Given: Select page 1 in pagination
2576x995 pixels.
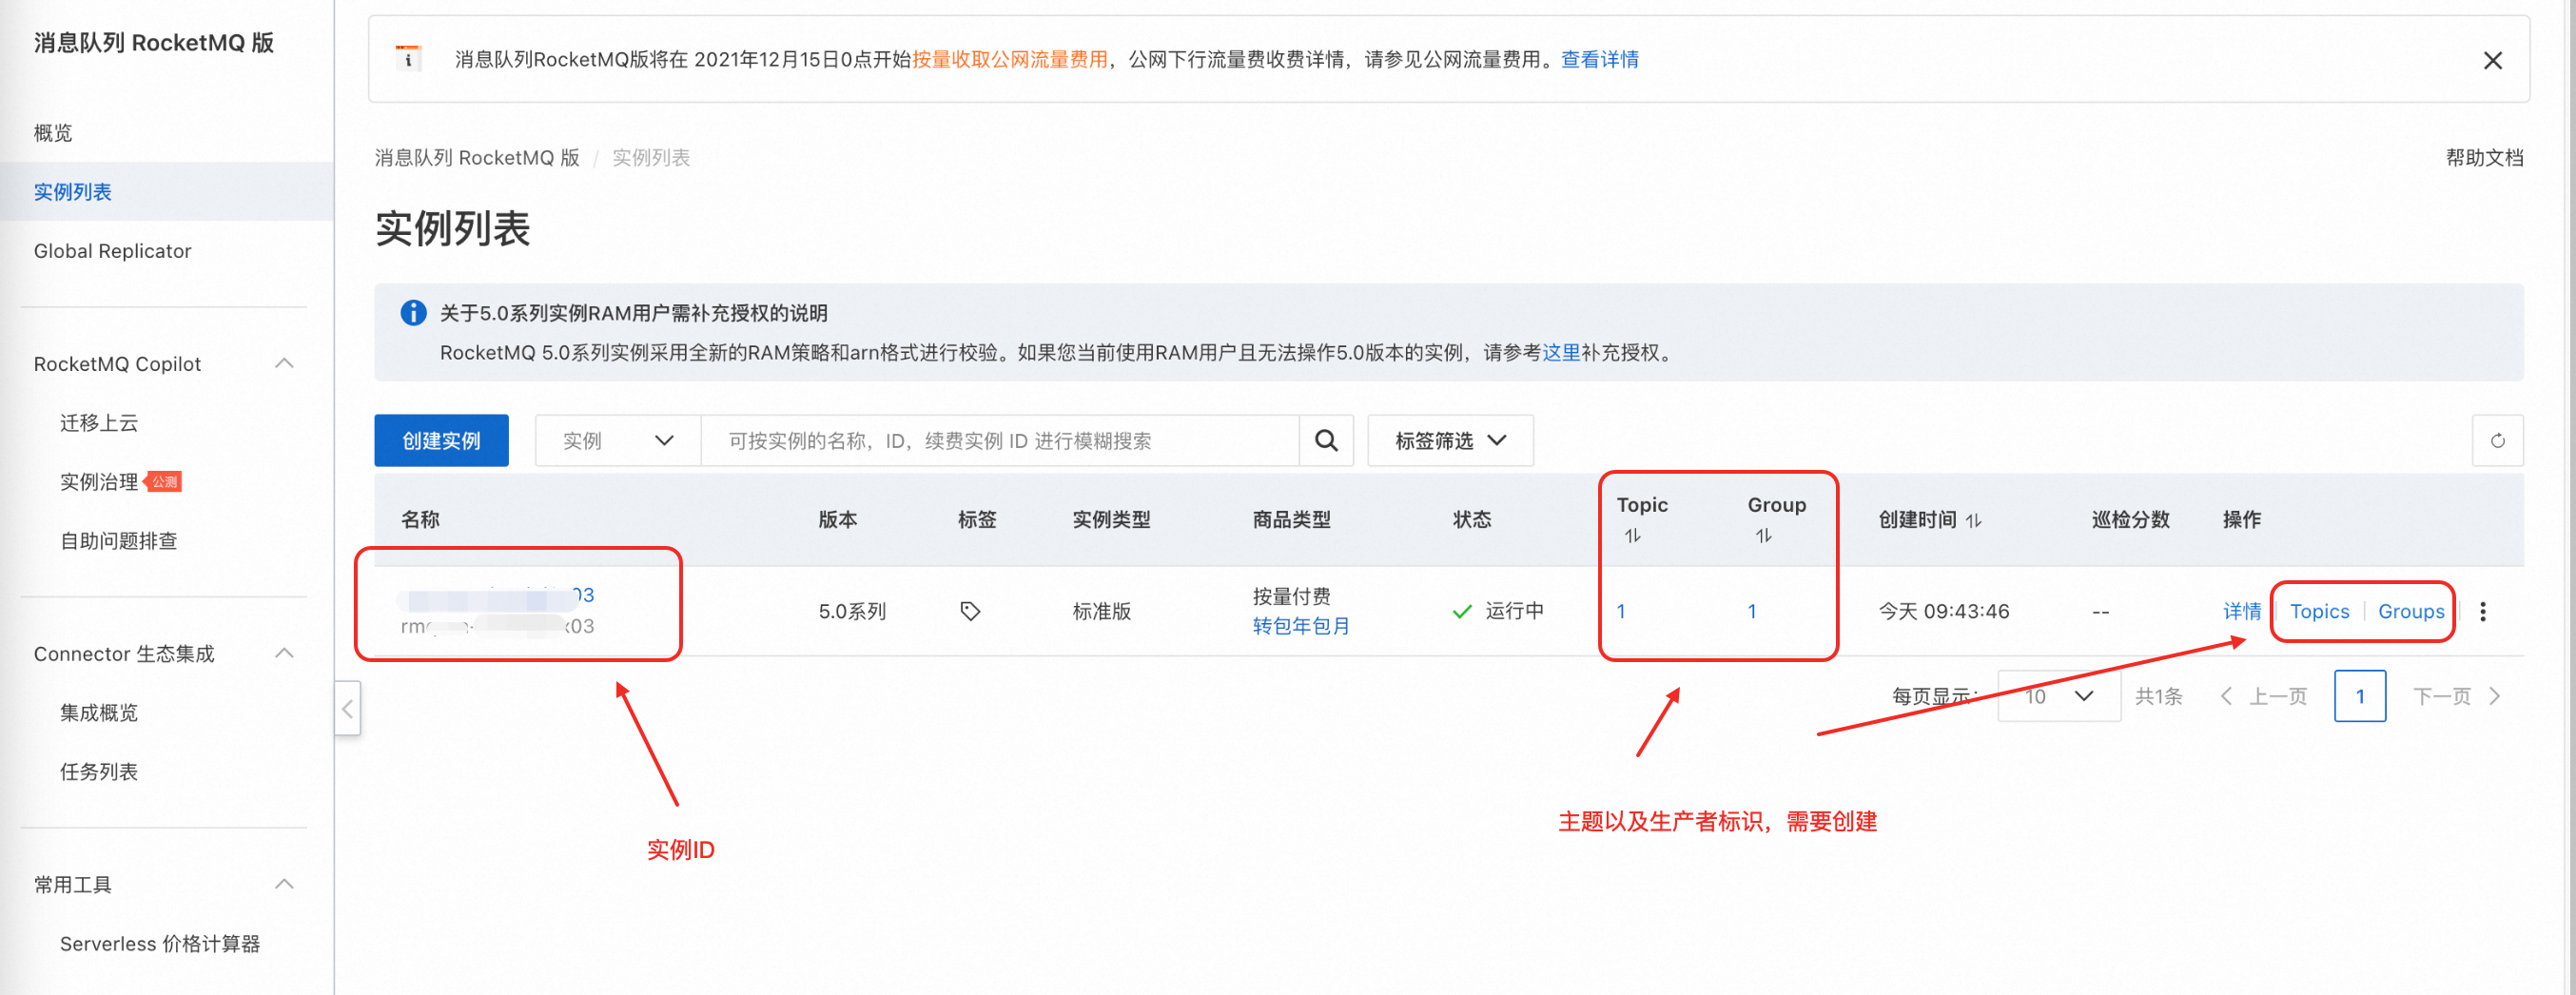Looking at the screenshot, I should point(2359,696).
